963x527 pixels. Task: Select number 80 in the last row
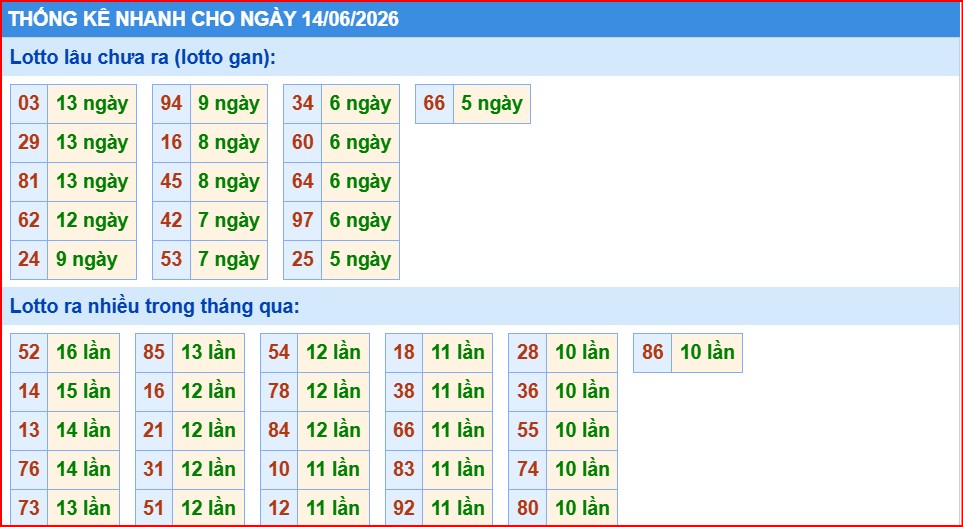tap(528, 508)
